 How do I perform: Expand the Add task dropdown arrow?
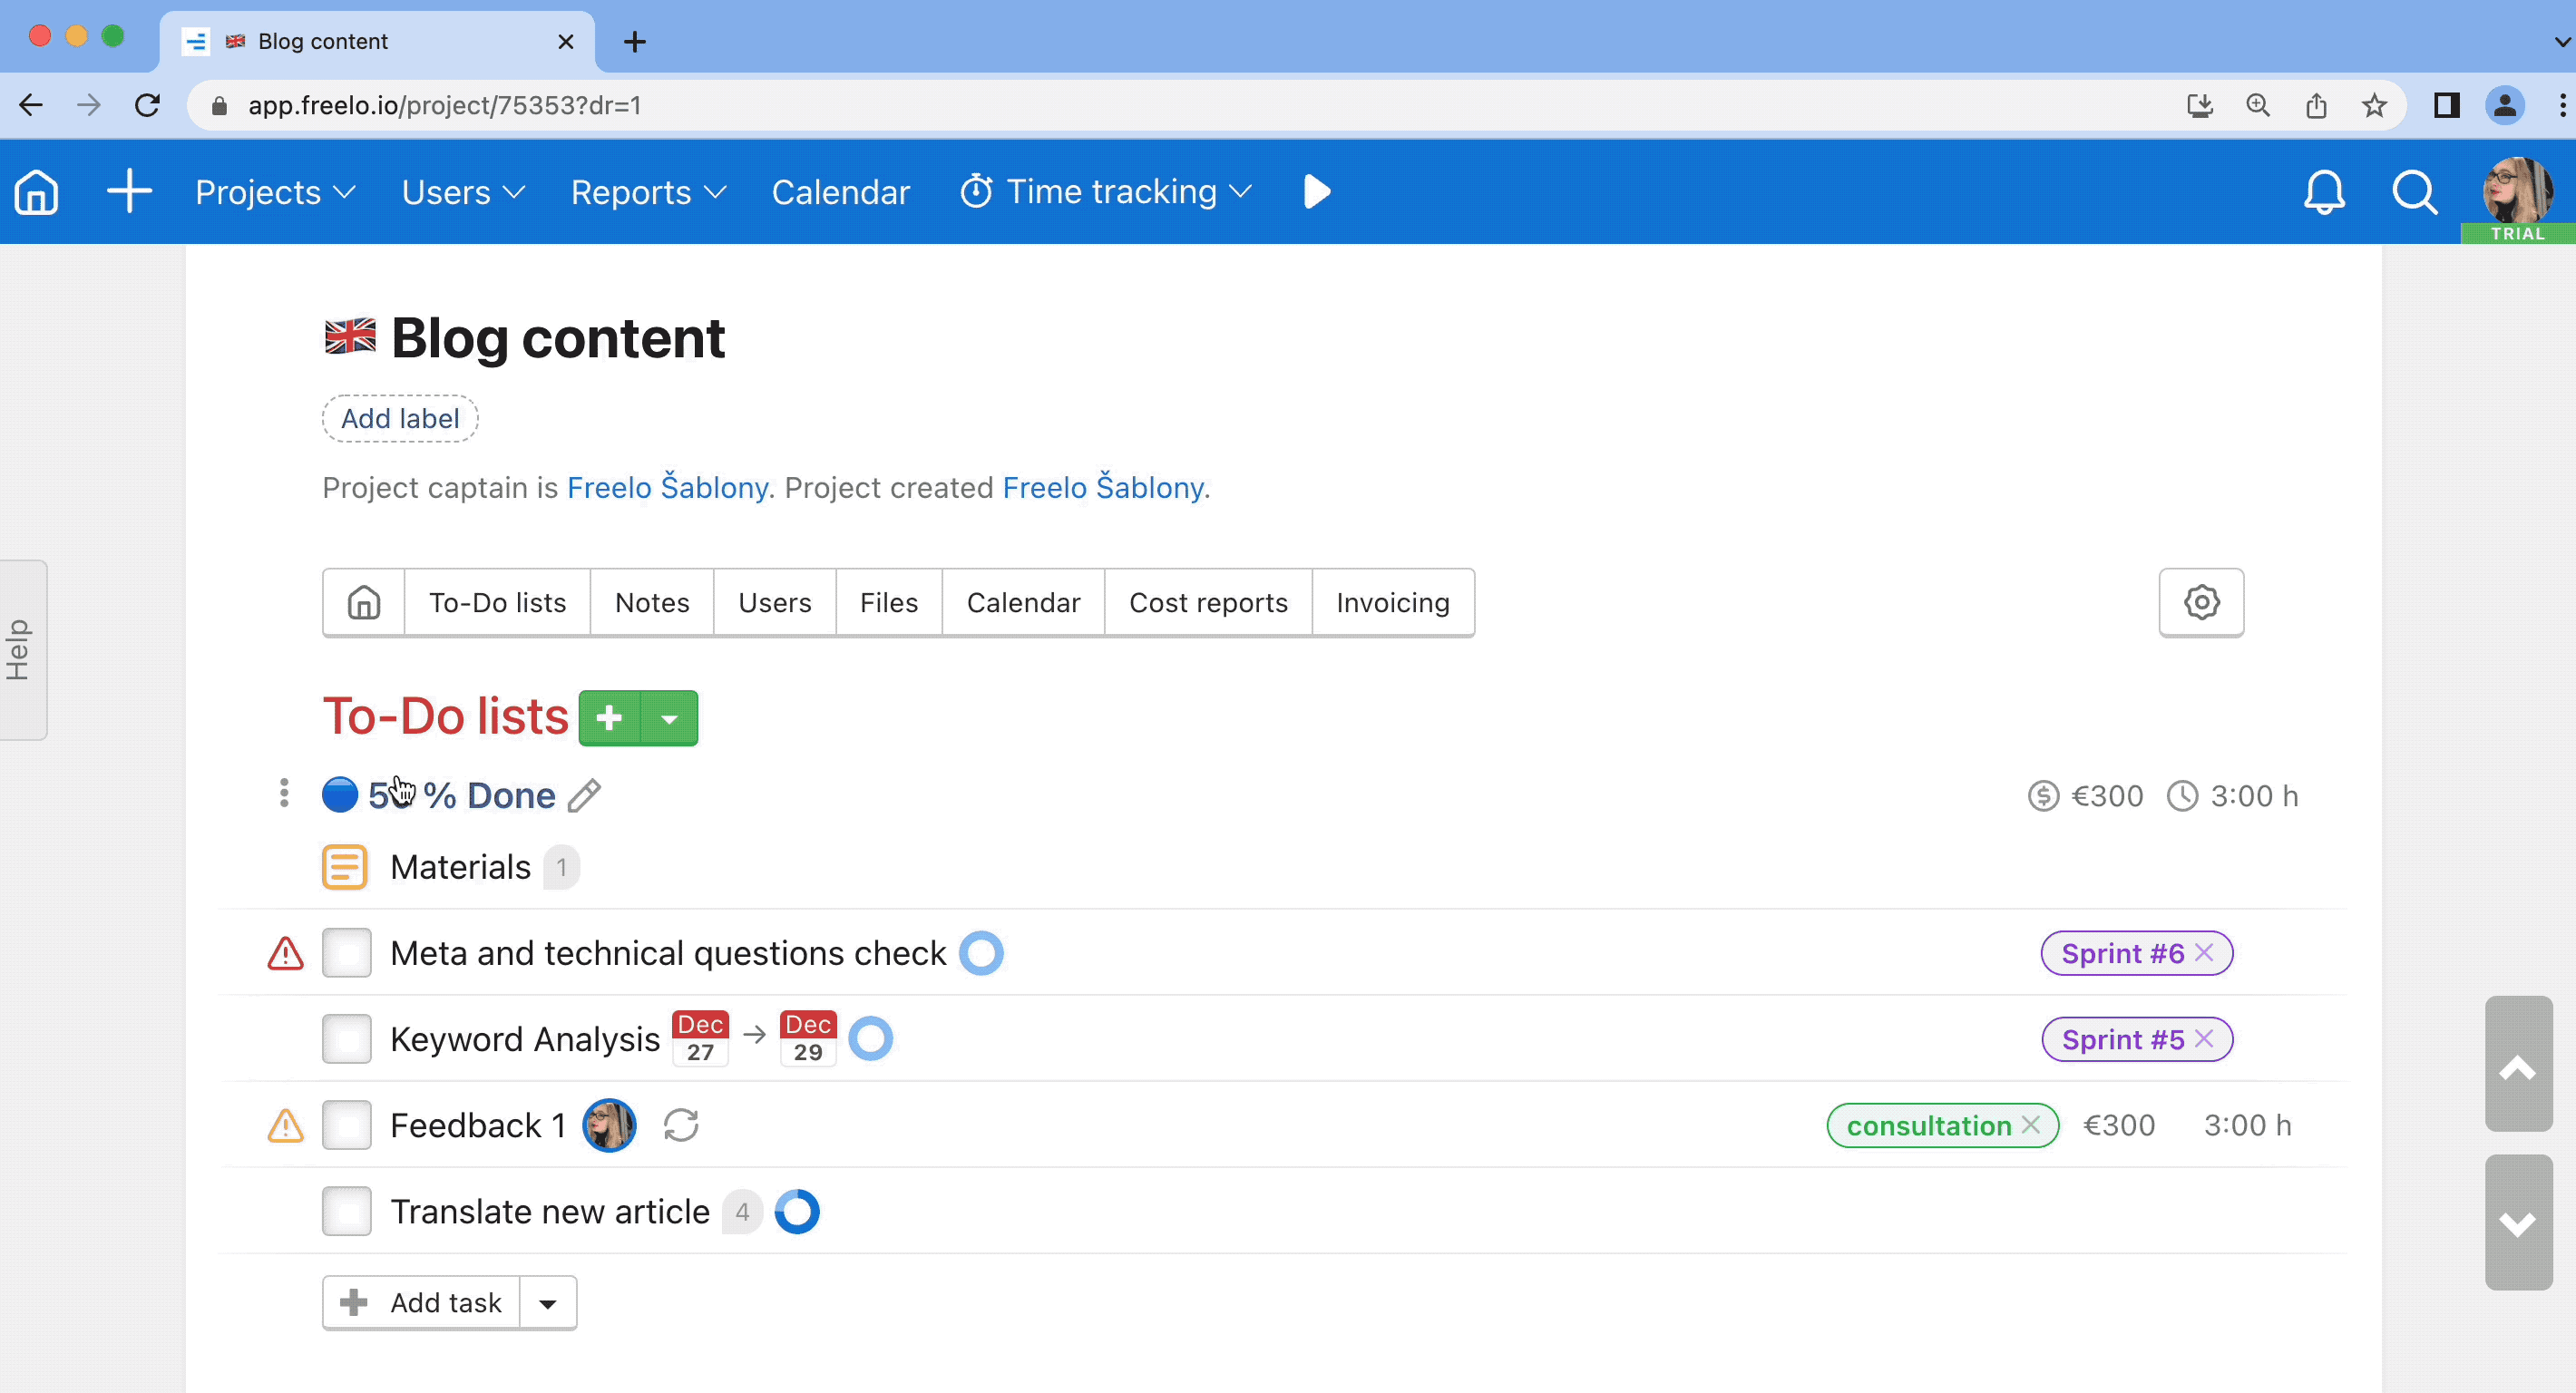549,1302
